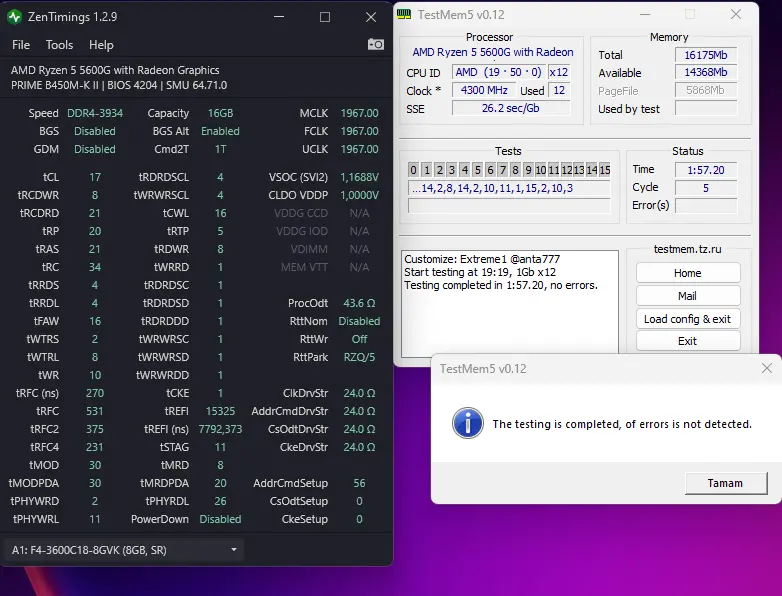Click the PowerDown Disabled value
Viewport: 782px width, 596px height.
tap(220, 519)
